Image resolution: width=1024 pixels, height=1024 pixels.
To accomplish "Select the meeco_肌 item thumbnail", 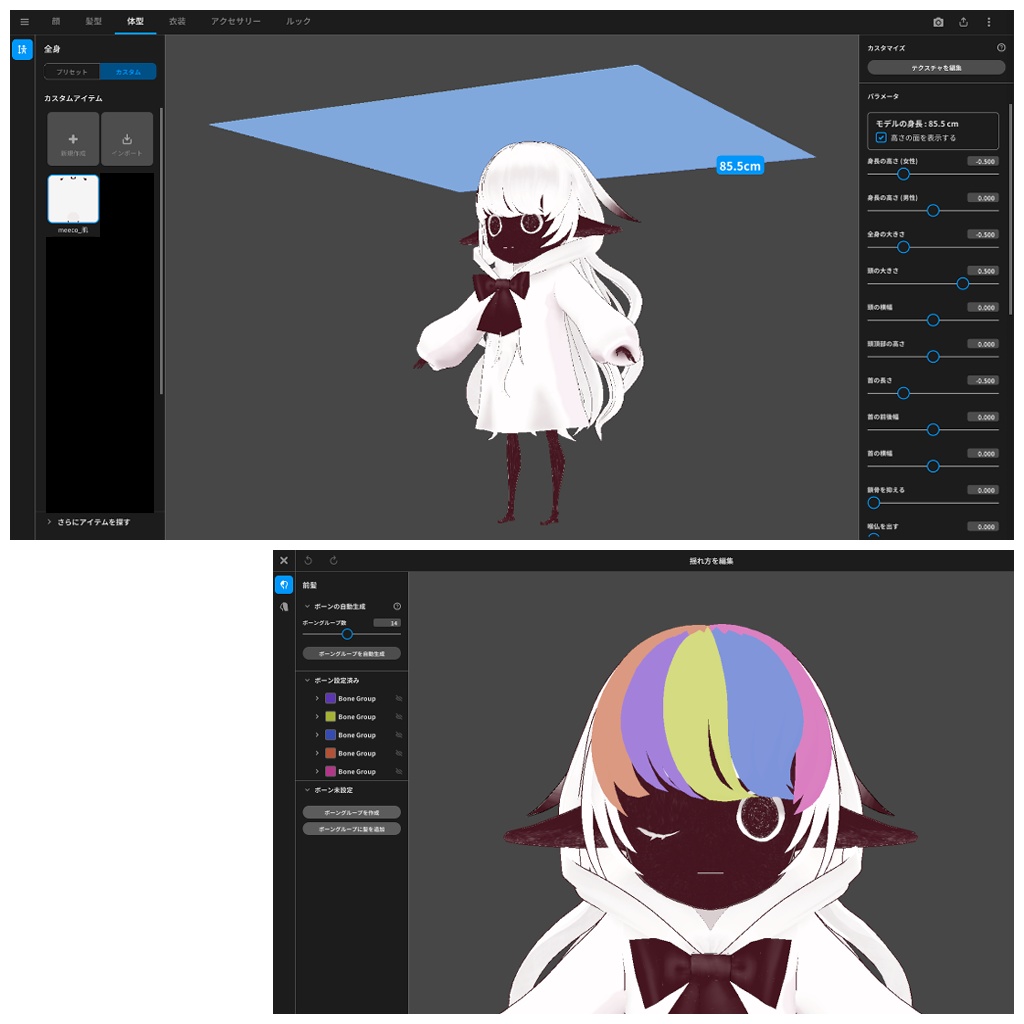I will 71,199.
